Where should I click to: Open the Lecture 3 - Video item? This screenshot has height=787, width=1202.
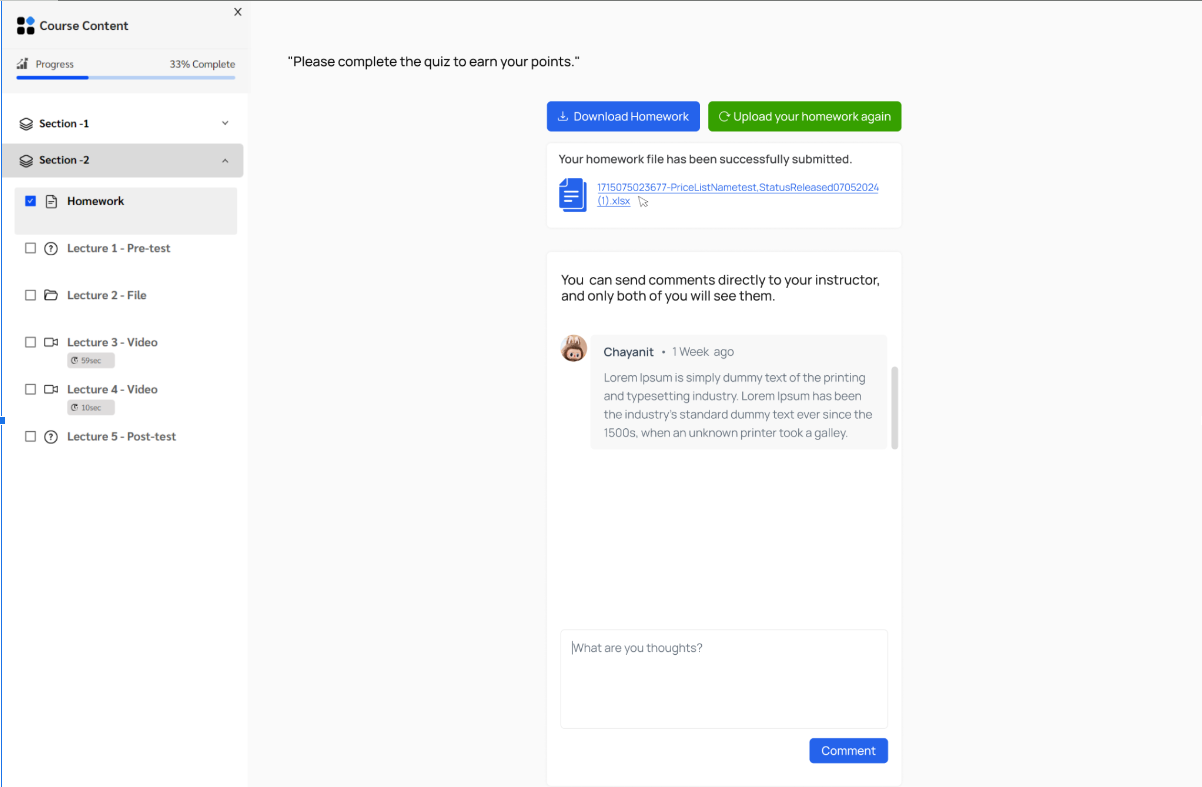(112, 342)
